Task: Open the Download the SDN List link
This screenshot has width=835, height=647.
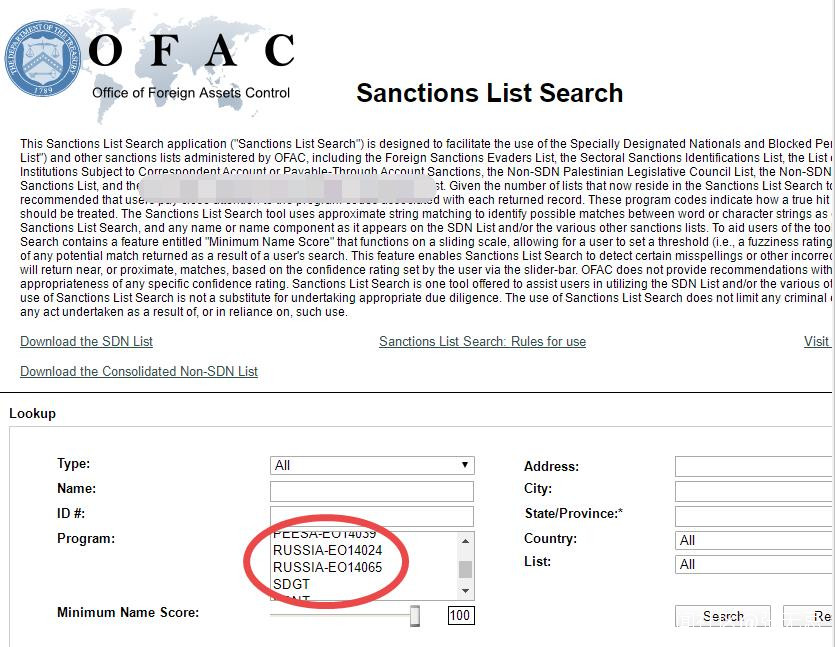Action: point(87,342)
